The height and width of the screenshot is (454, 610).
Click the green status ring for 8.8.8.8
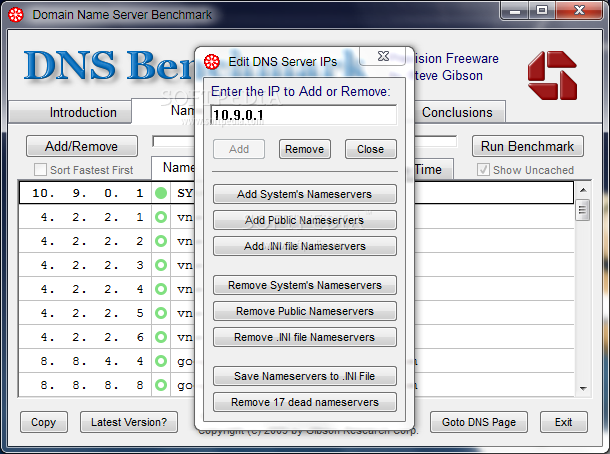click(x=161, y=385)
